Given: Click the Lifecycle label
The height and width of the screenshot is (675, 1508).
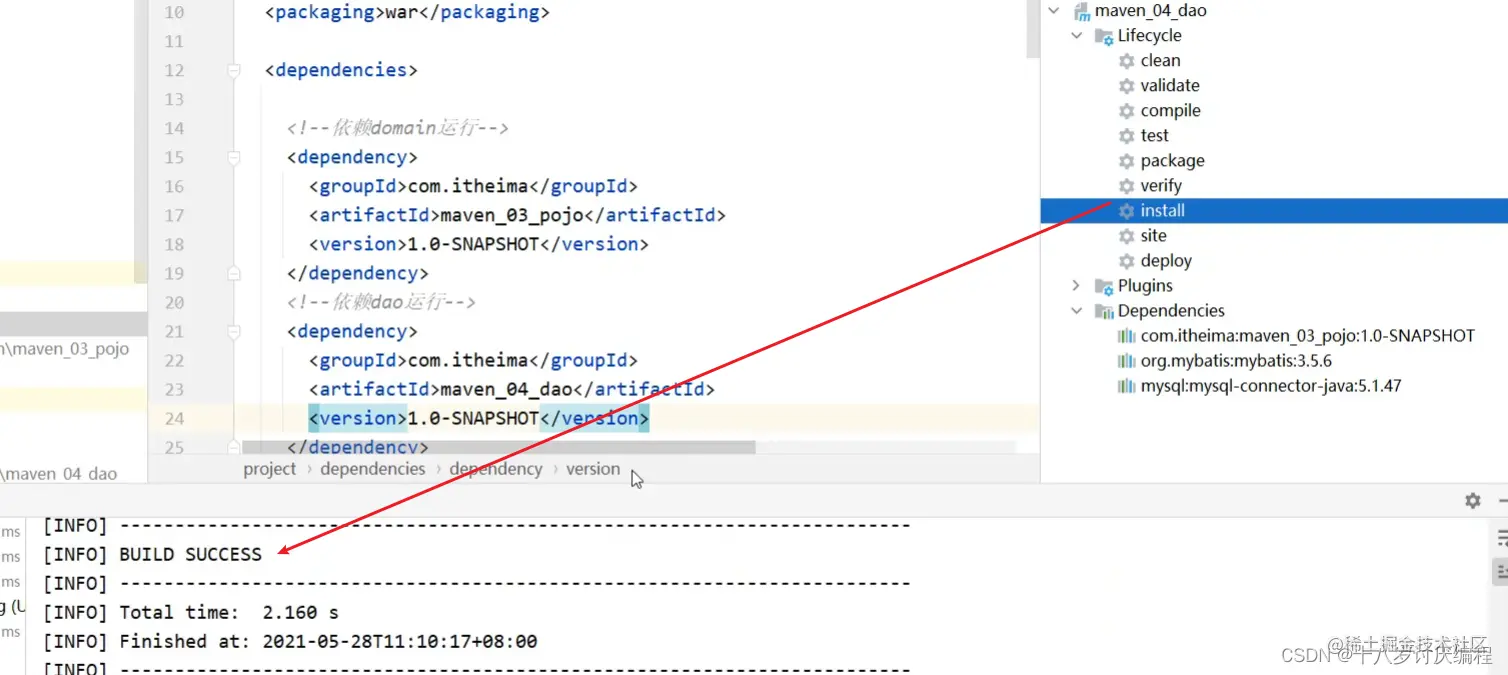Looking at the screenshot, I should pos(1150,35).
